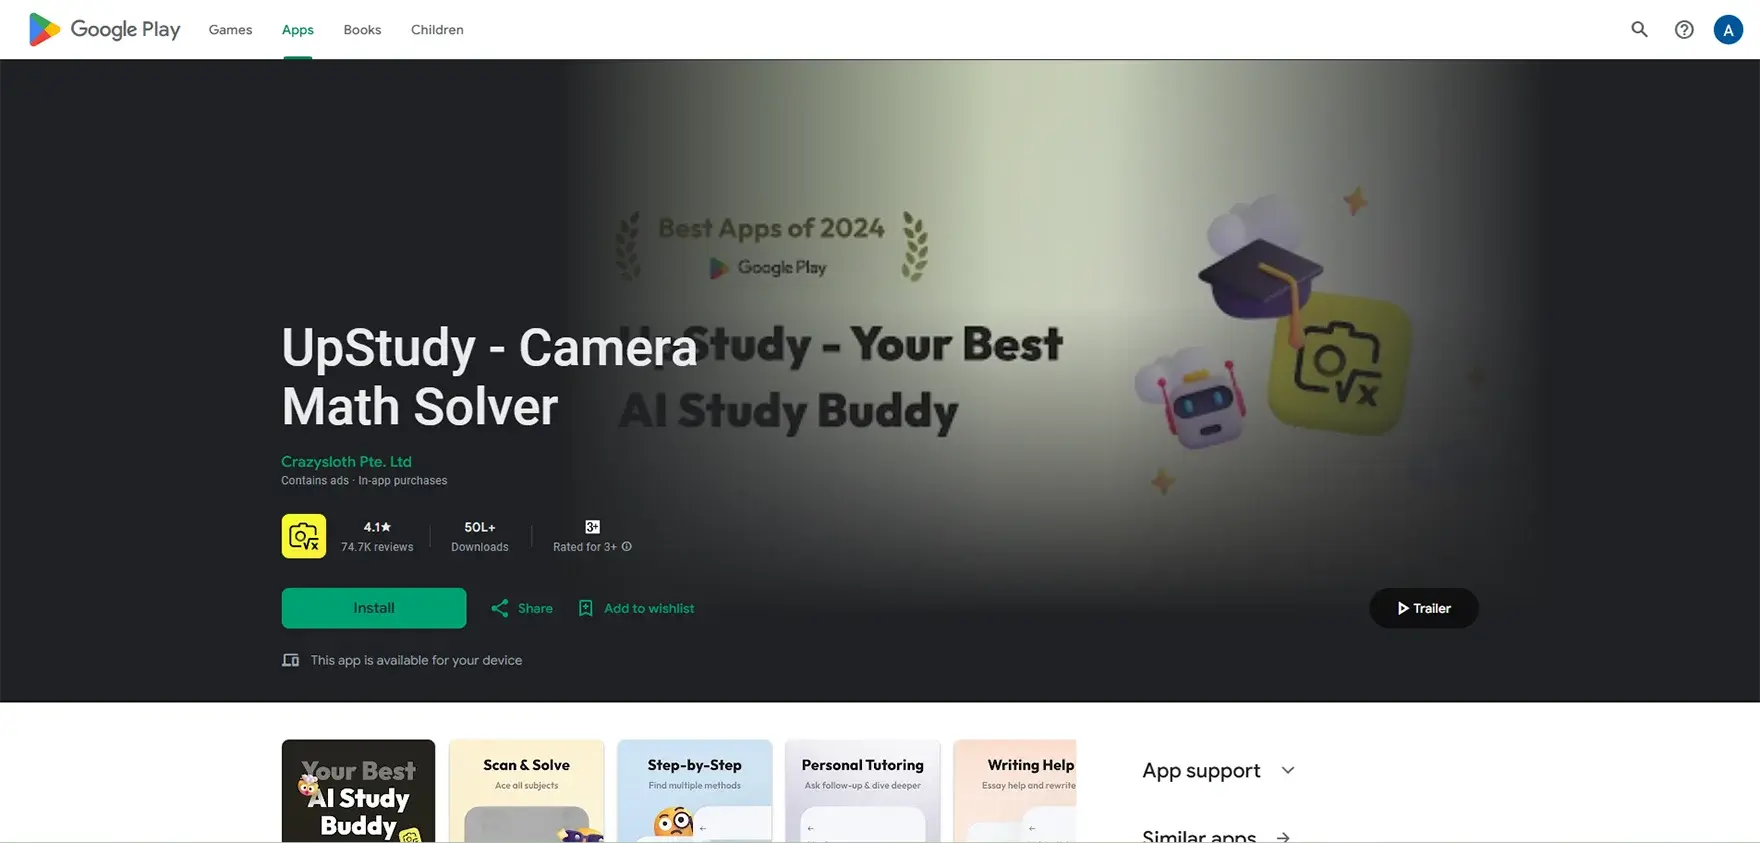Click the 3+ rating badge

pyautogui.click(x=592, y=527)
